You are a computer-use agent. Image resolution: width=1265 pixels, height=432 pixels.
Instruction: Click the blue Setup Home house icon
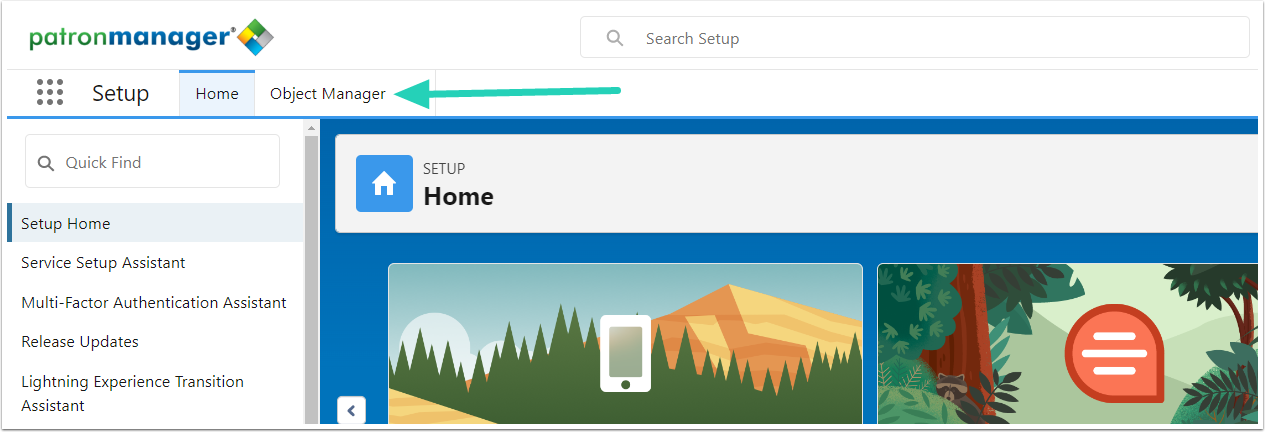pyautogui.click(x=384, y=183)
